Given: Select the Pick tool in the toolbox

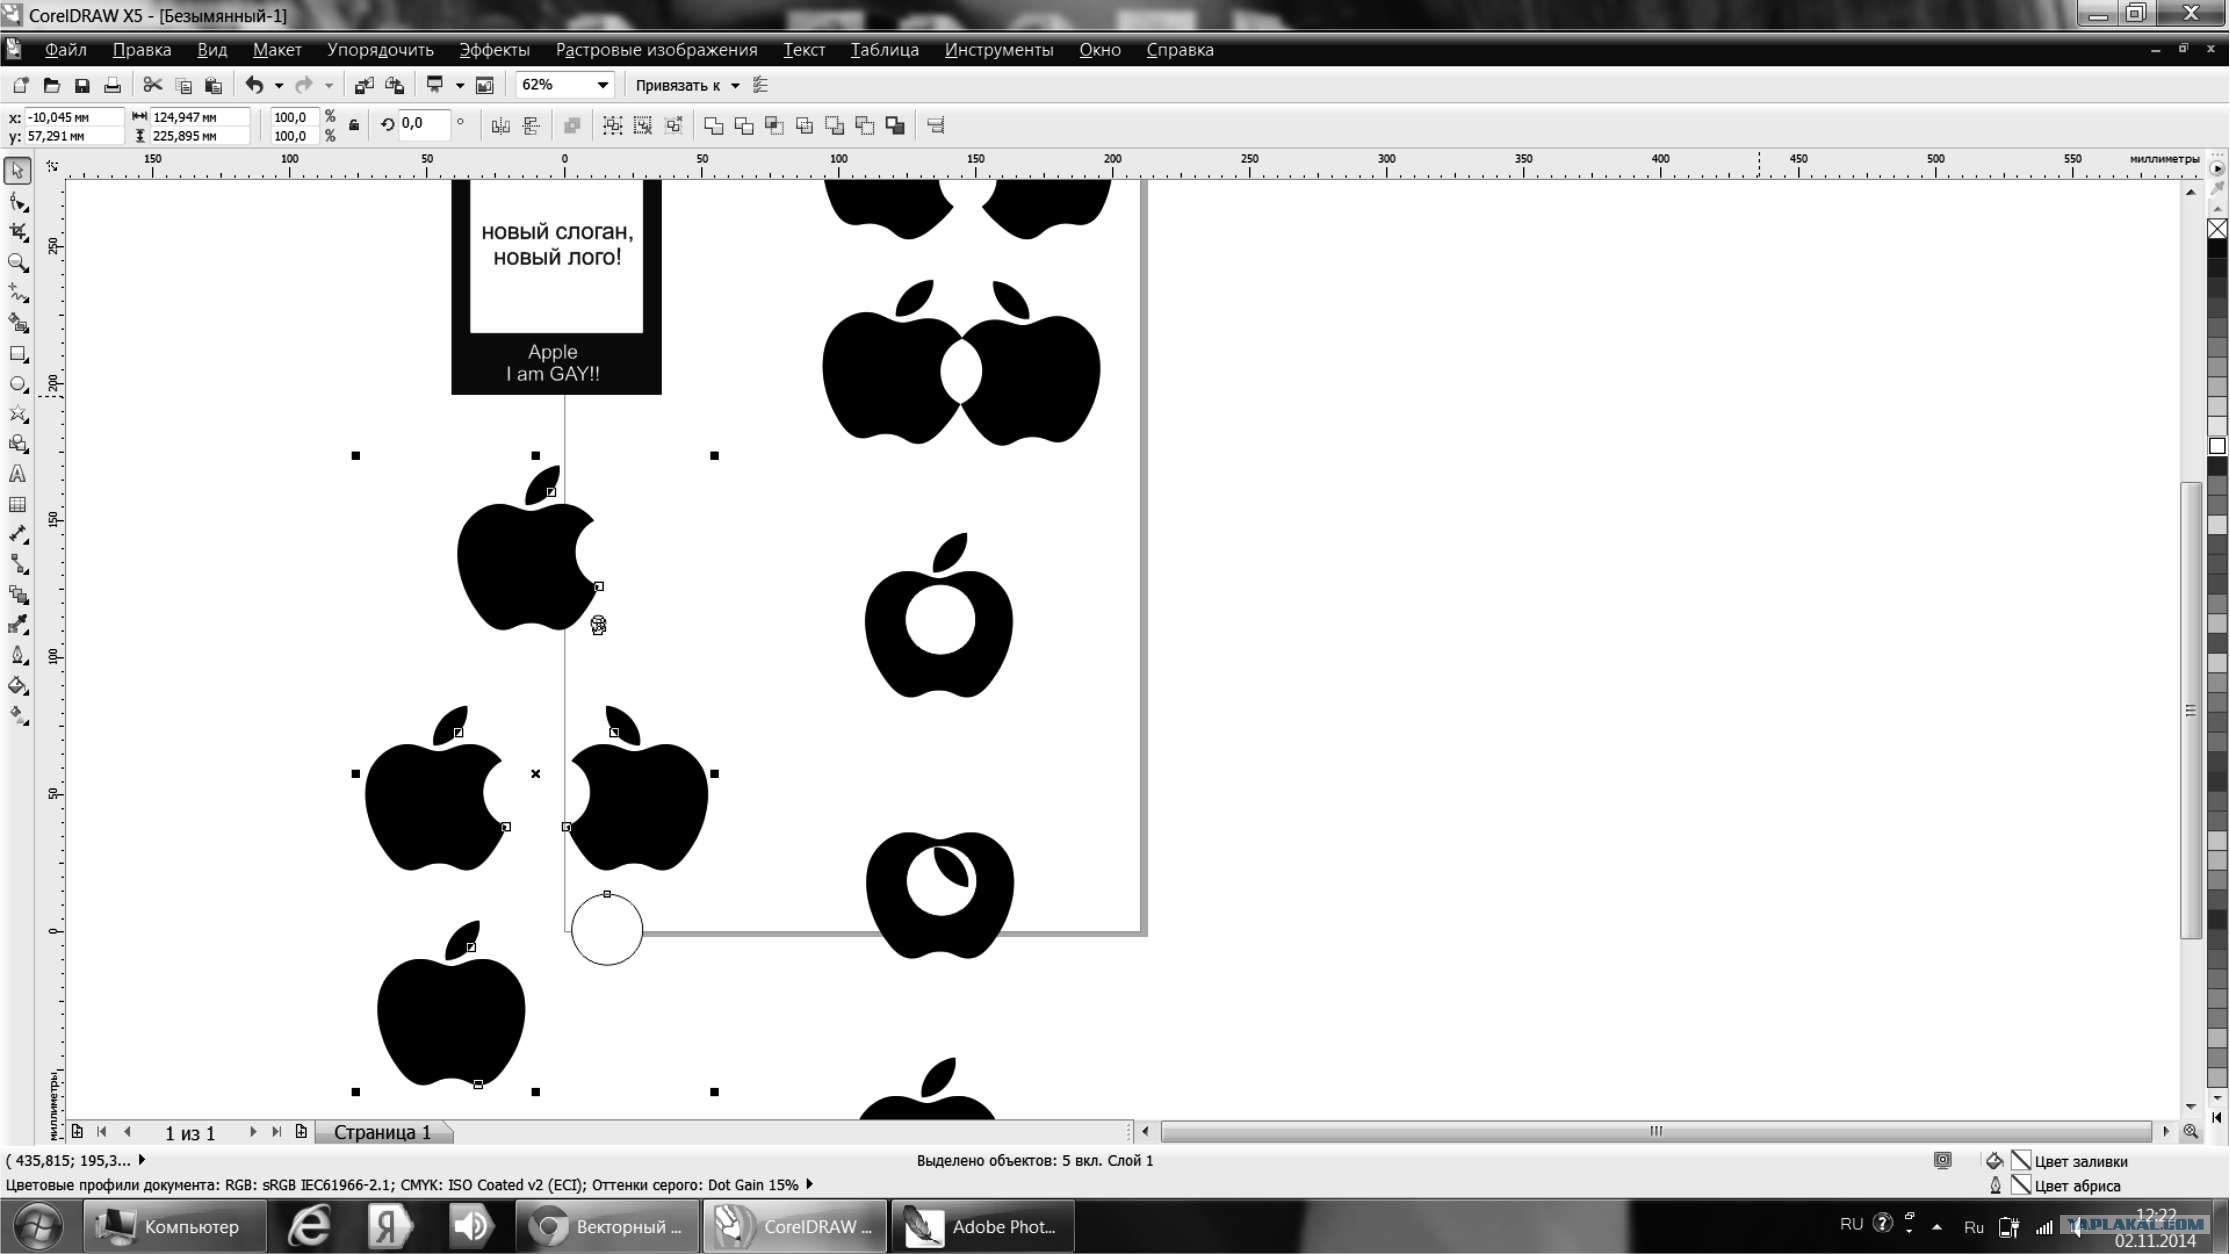Looking at the screenshot, I should (x=18, y=171).
